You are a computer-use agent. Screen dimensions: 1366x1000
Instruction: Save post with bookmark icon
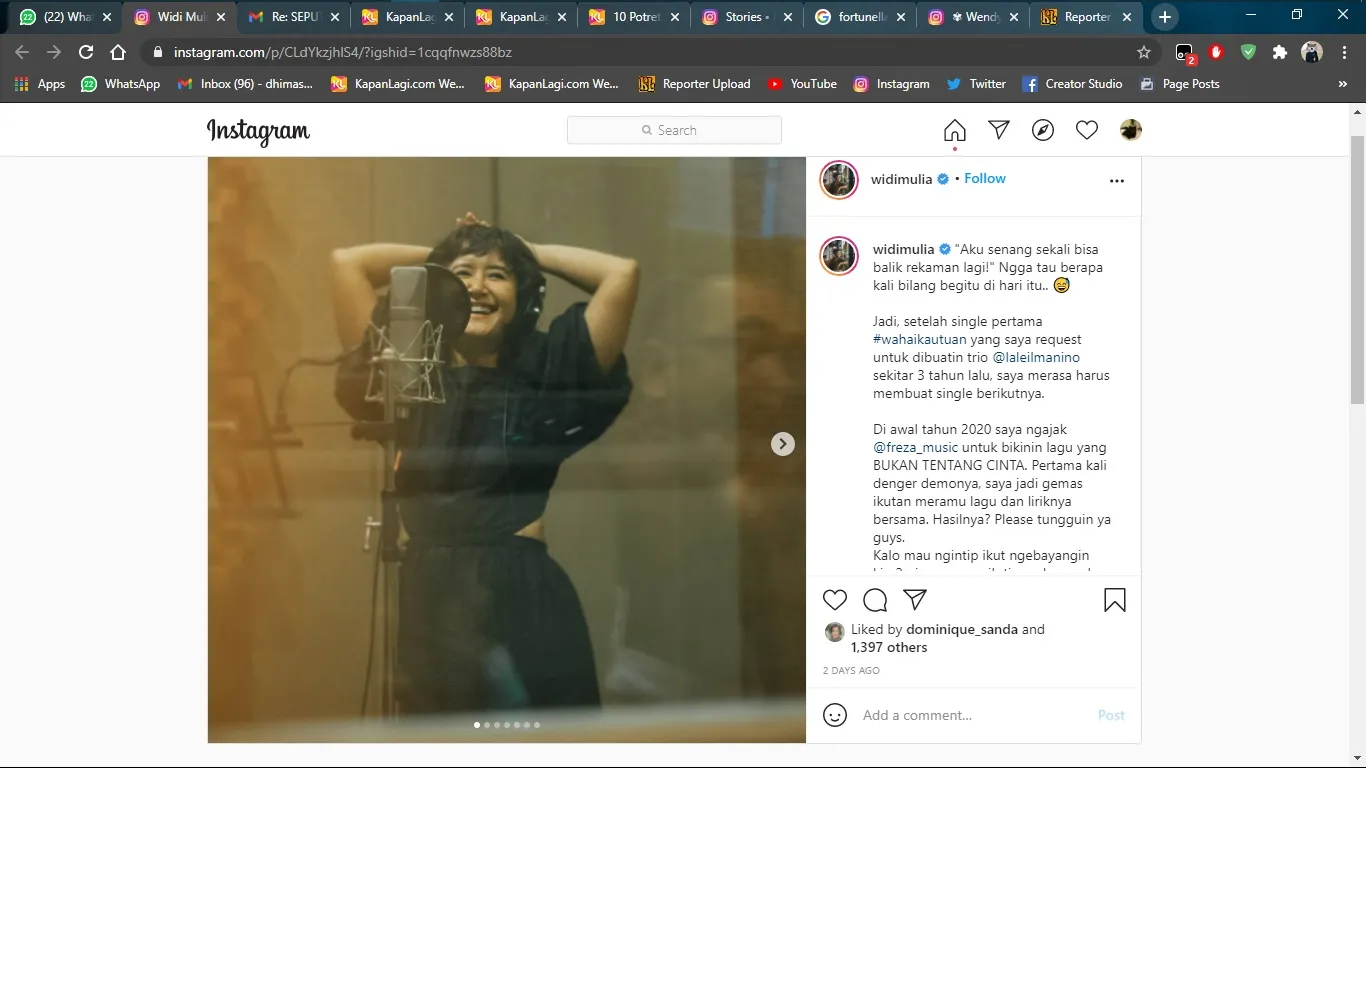coord(1114,600)
